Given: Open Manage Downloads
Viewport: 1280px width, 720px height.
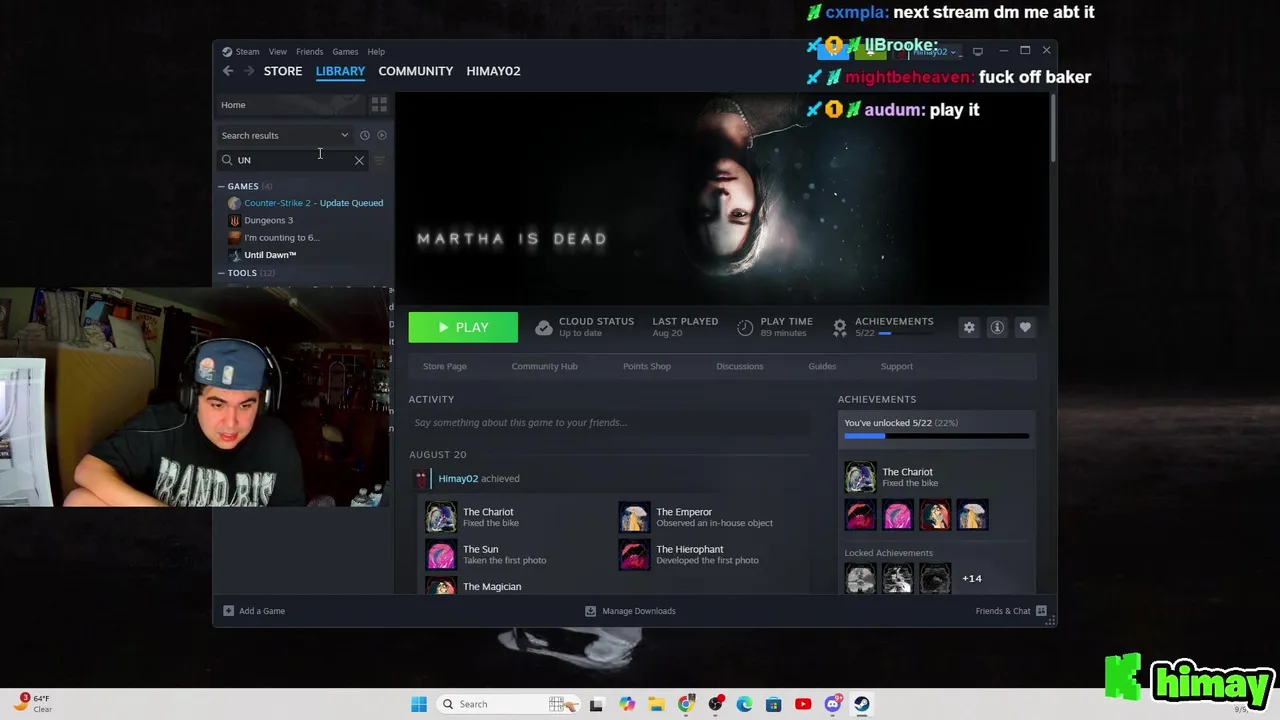Looking at the screenshot, I should pyautogui.click(x=630, y=611).
